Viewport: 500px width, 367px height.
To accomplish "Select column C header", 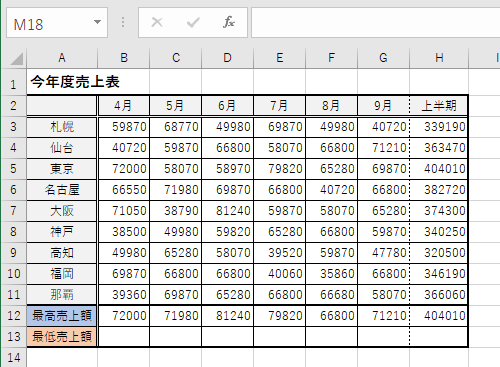I will tap(176, 58).
